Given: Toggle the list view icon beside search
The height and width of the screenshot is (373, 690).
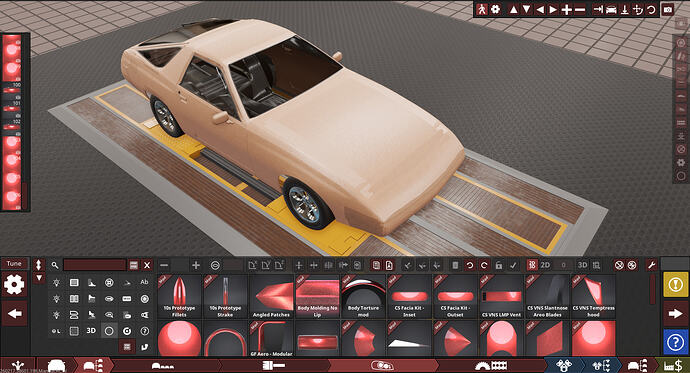Looking at the screenshot, I should point(134,265).
